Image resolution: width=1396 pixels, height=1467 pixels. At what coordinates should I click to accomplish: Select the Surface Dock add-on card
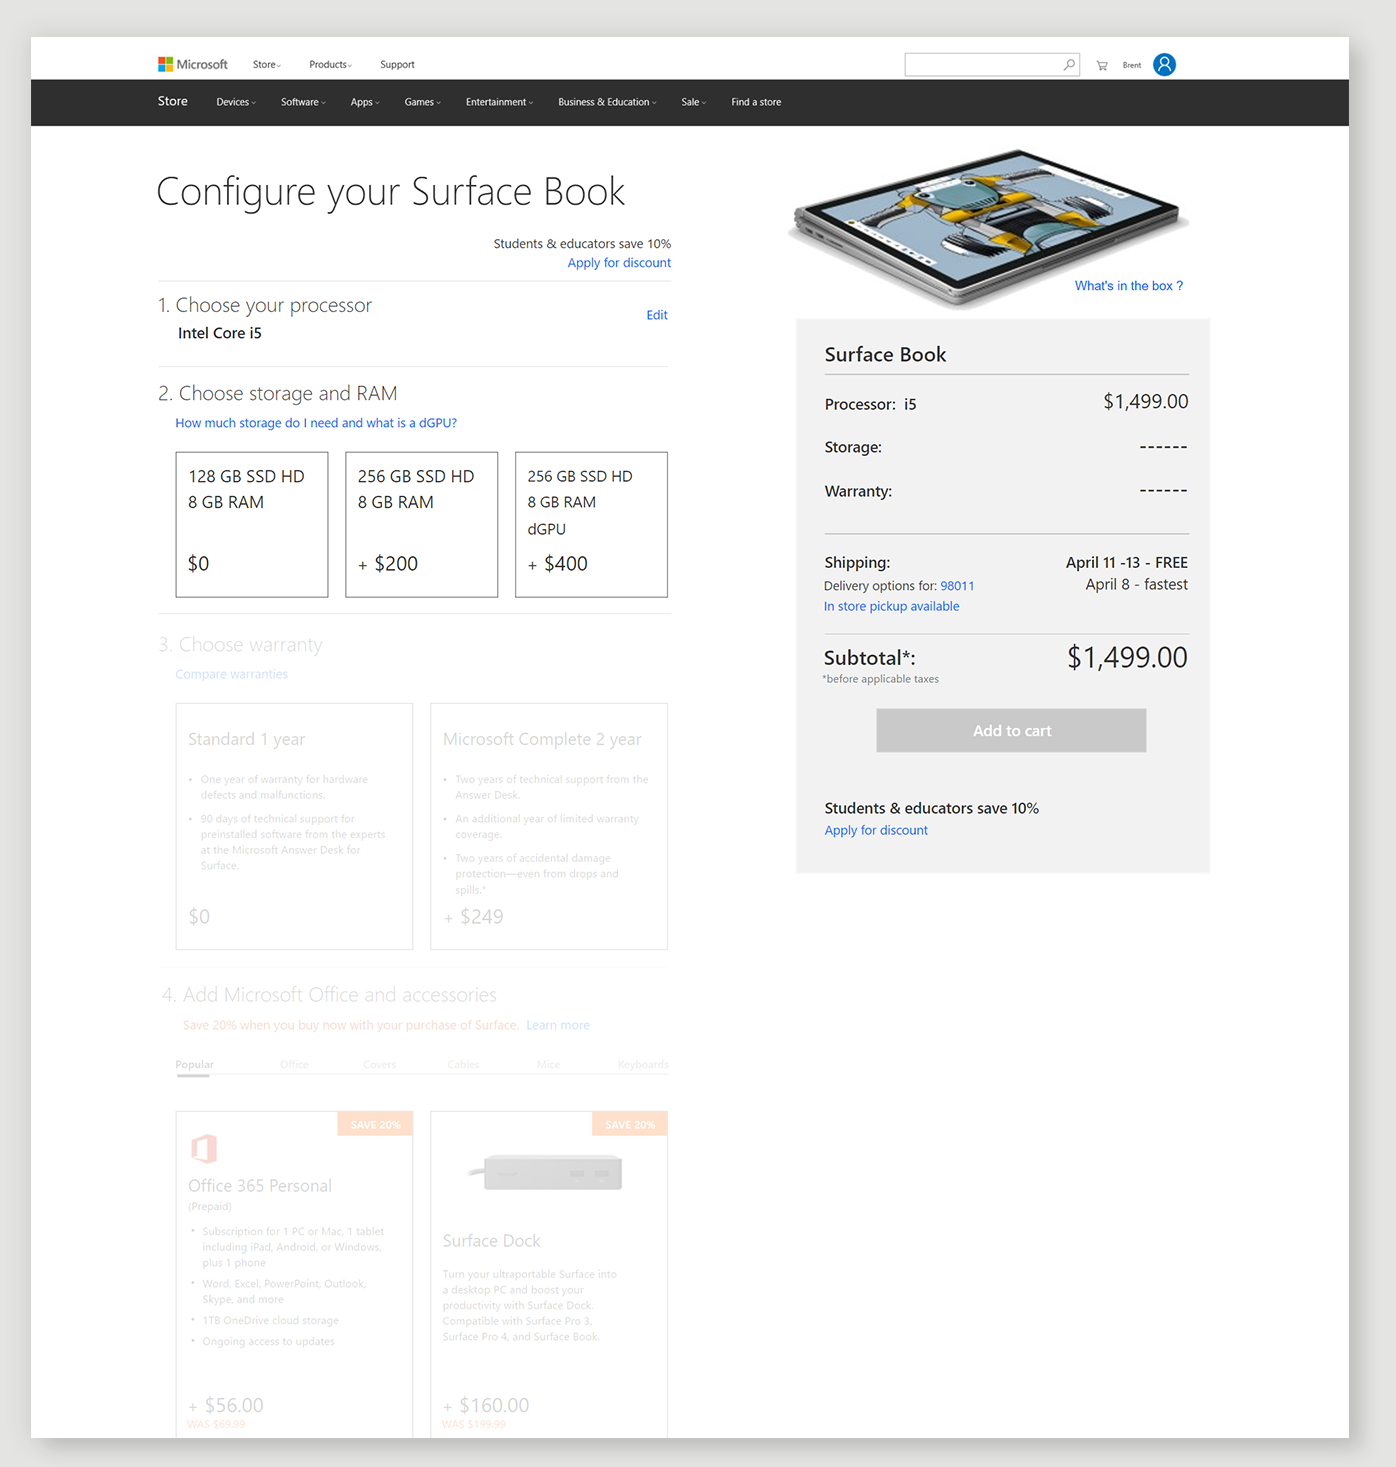[549, 1274]
